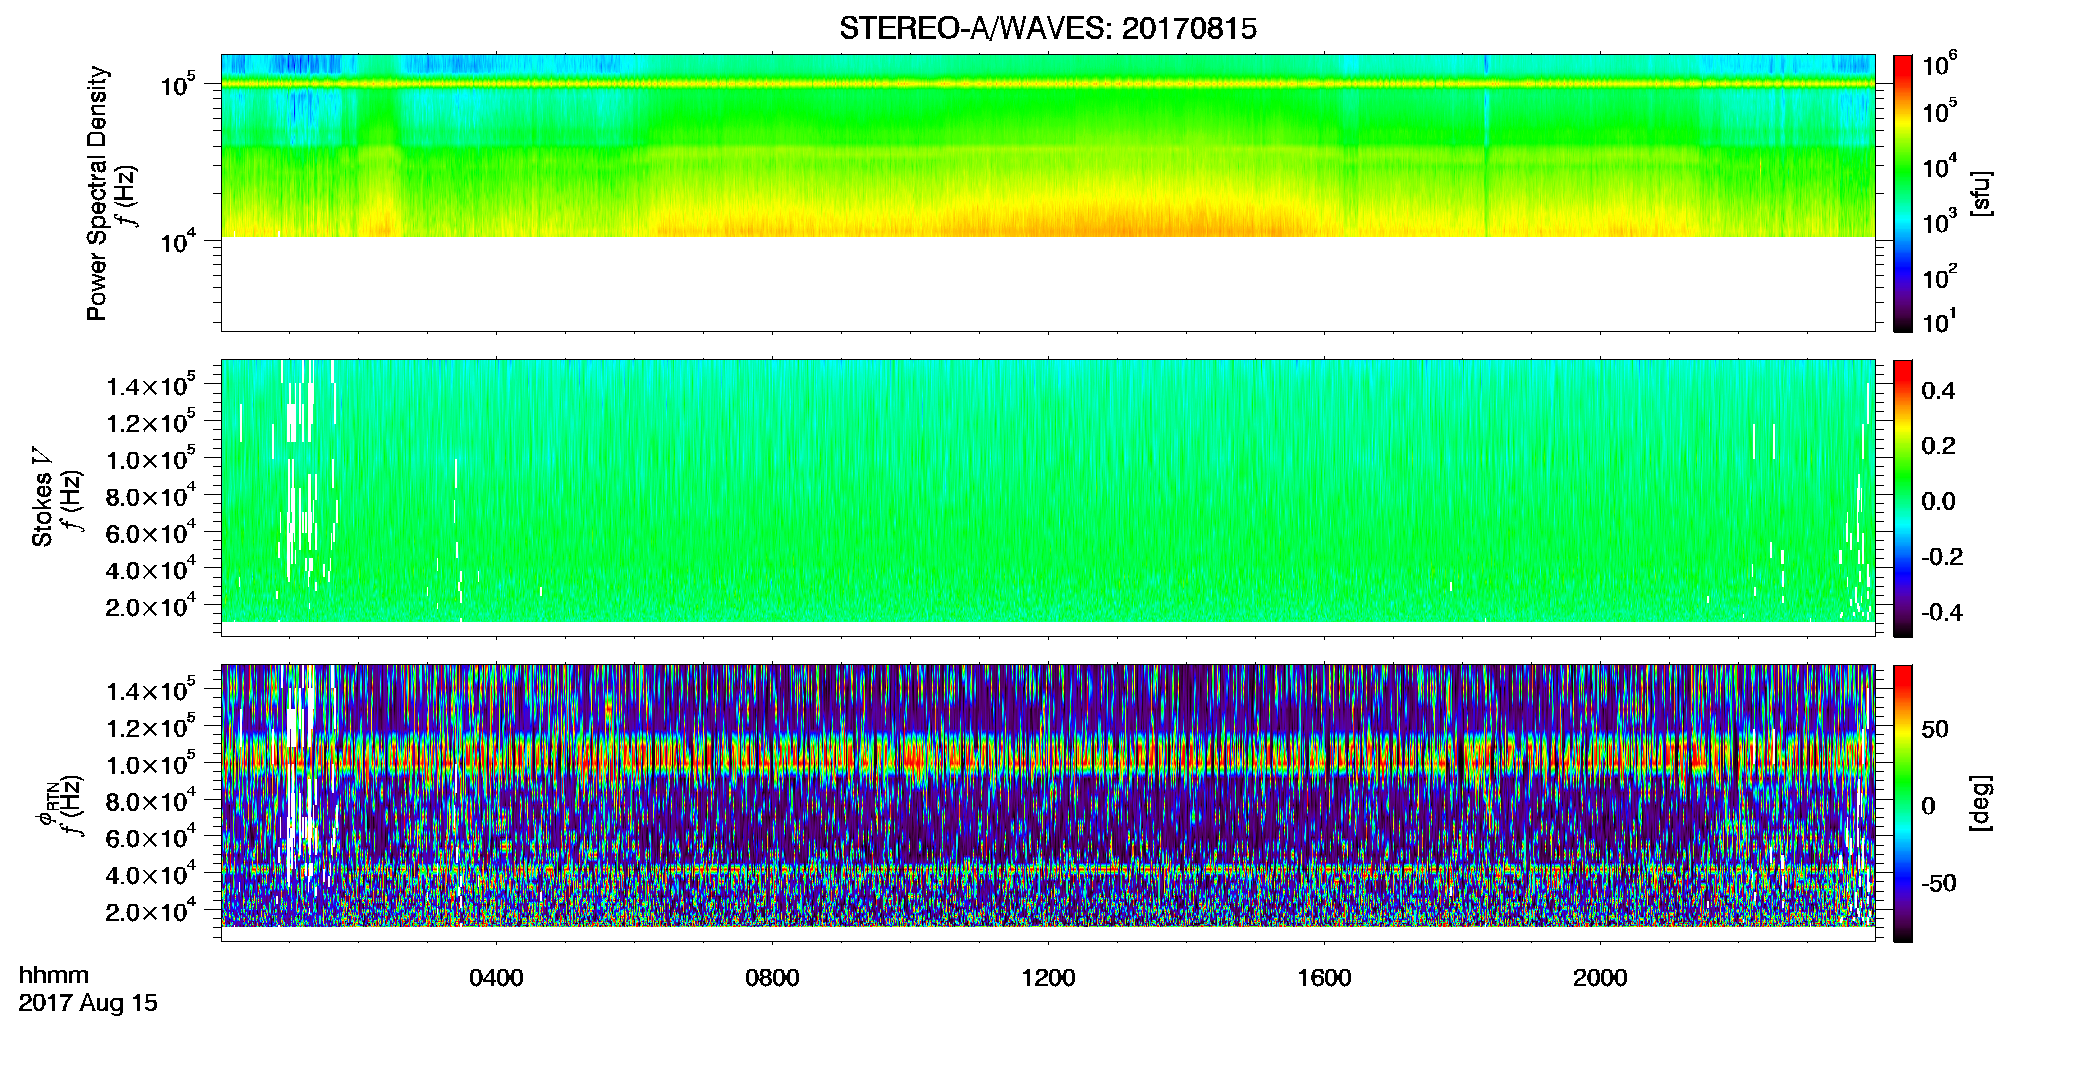Click the [sfu] unit label

point(1980,193)
